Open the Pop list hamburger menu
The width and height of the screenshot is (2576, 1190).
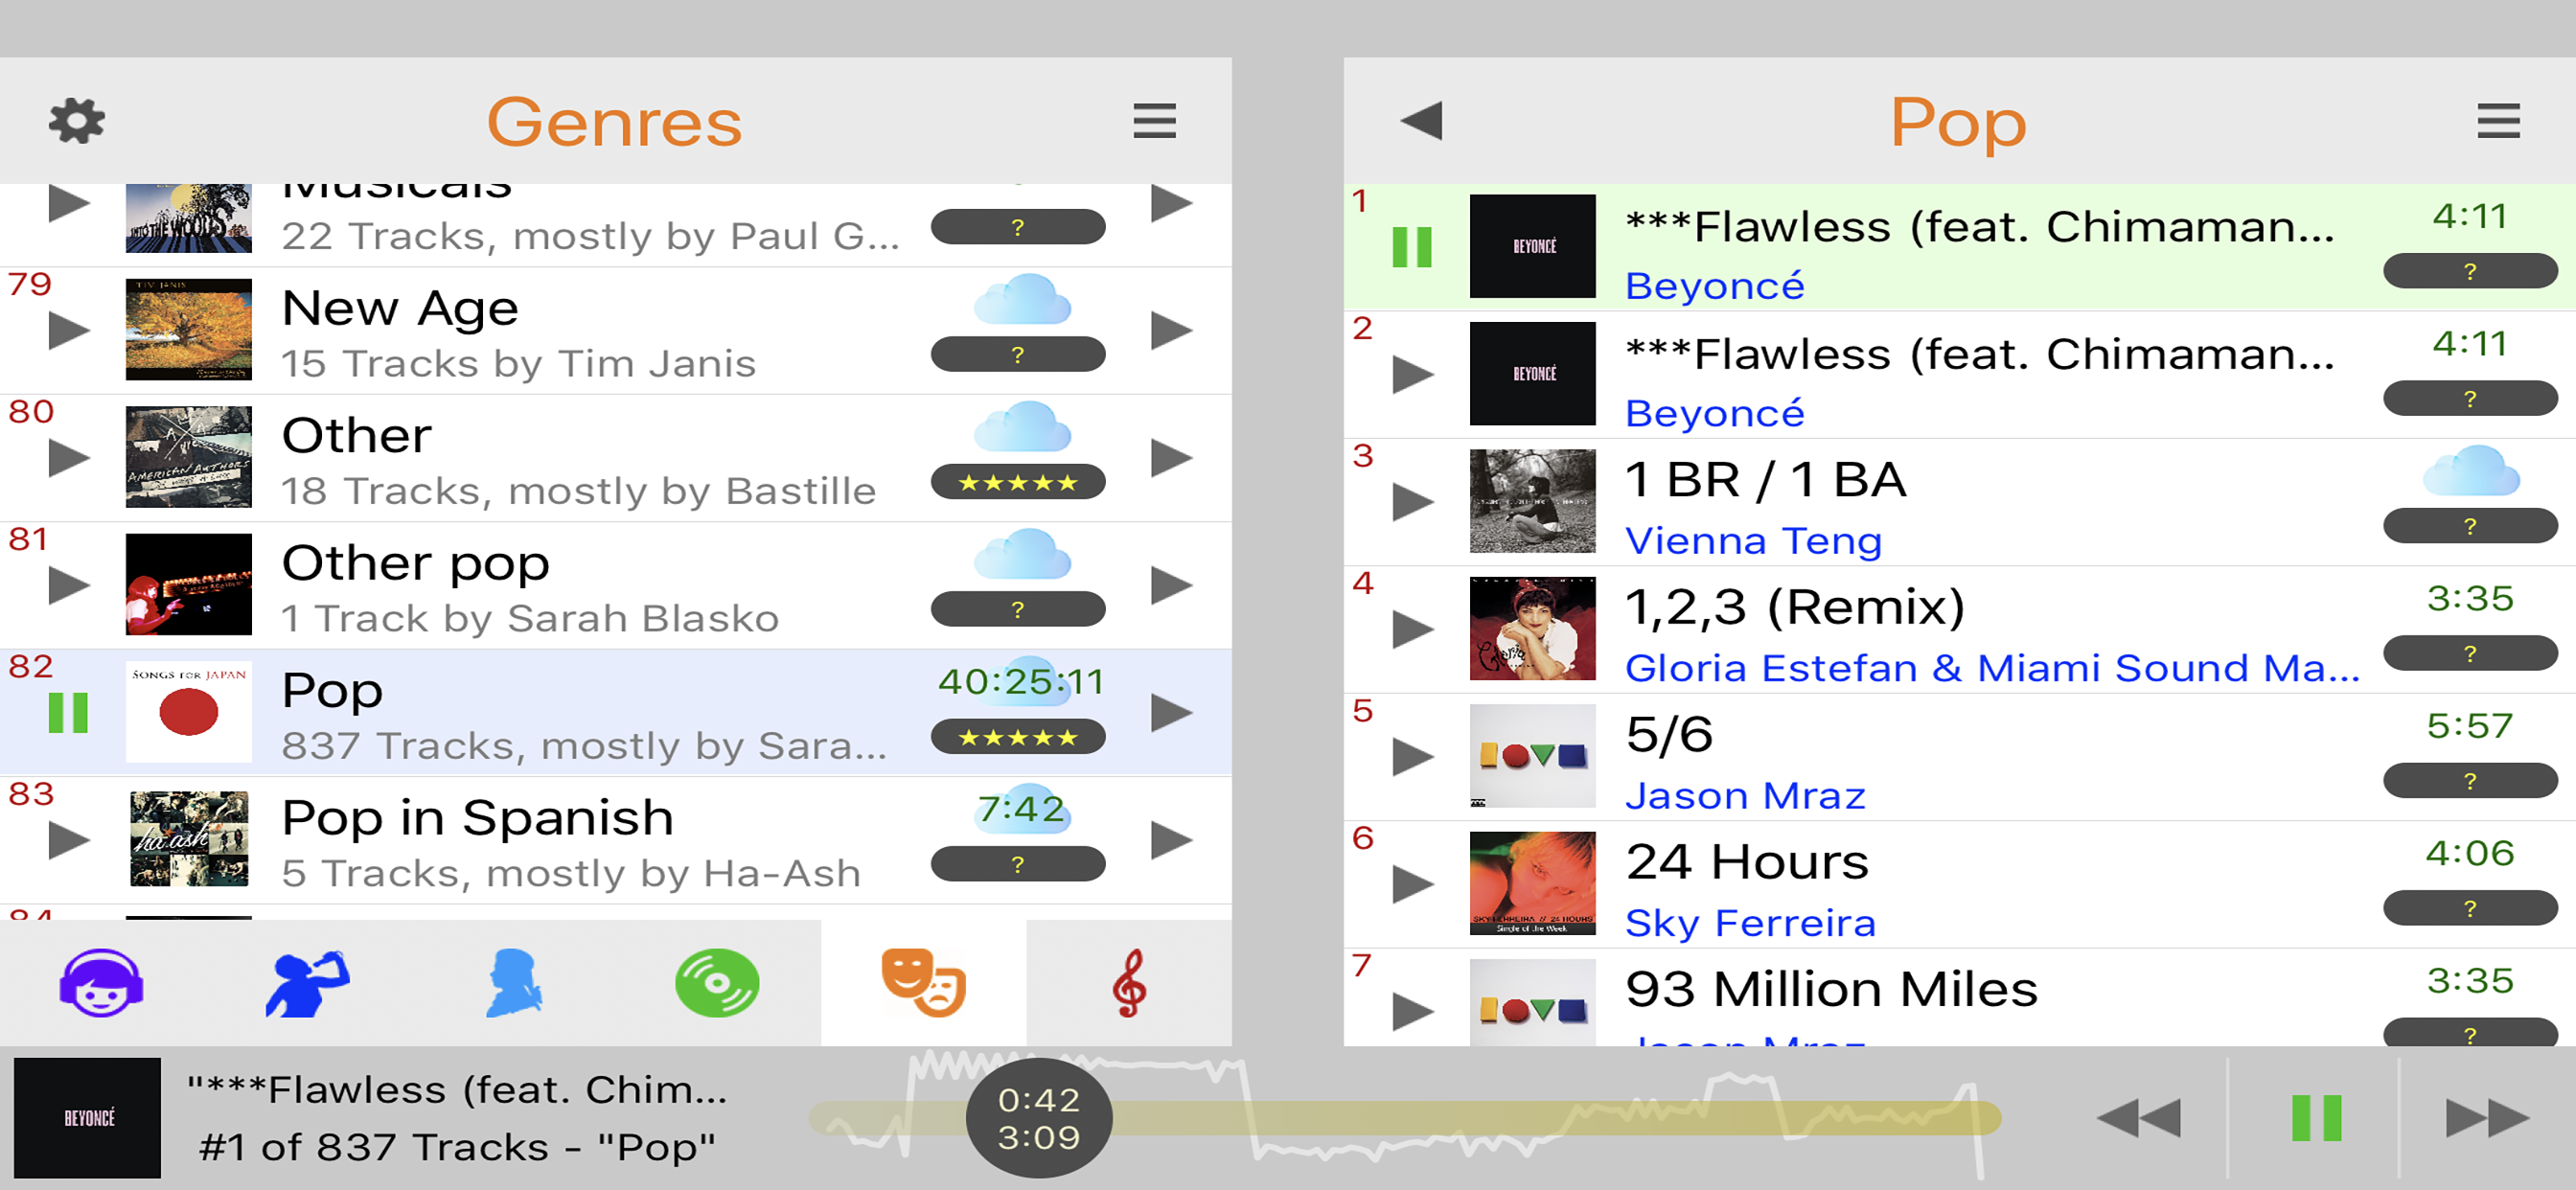pos(2497,121)
